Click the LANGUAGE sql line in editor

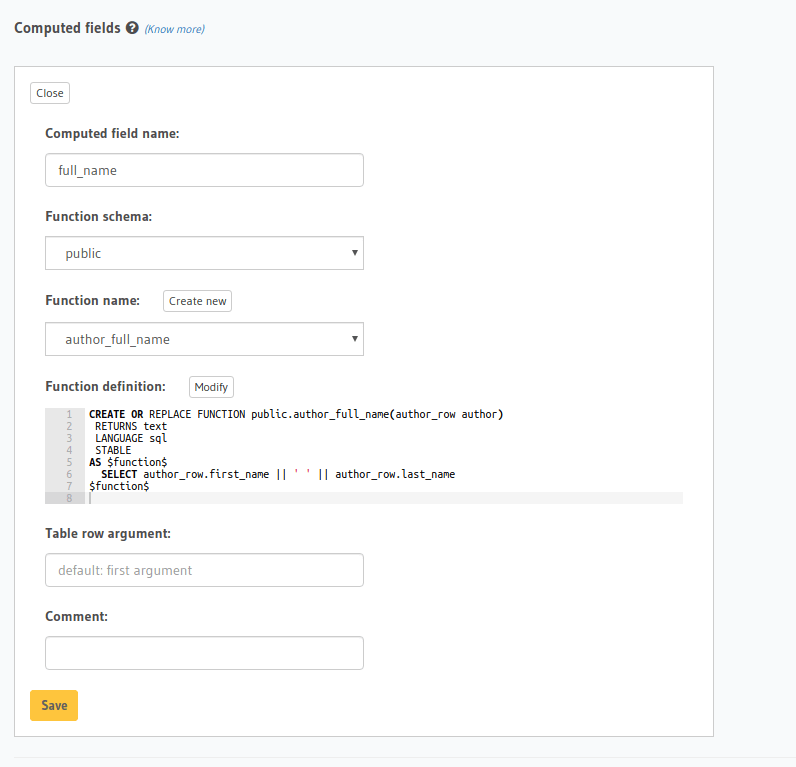click(131, 438)
